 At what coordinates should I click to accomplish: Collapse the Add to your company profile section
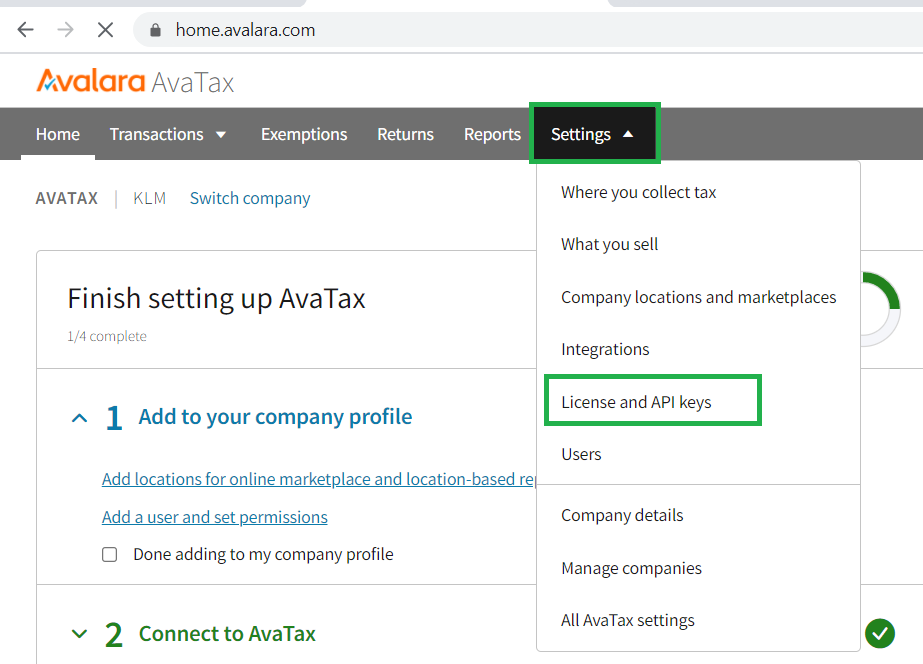click(x=79, y=418)
